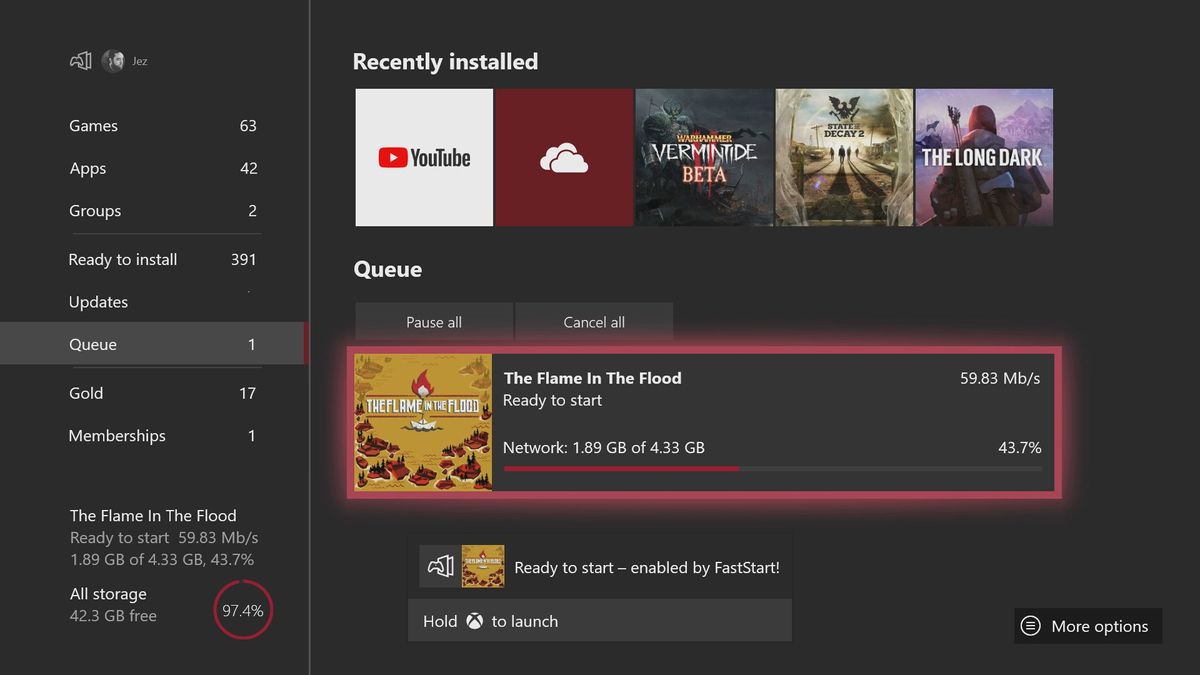Open Jez's profile avatar
Image resolution: width=1200 pixels, height=675 pixels.
(x=112, y=60)
